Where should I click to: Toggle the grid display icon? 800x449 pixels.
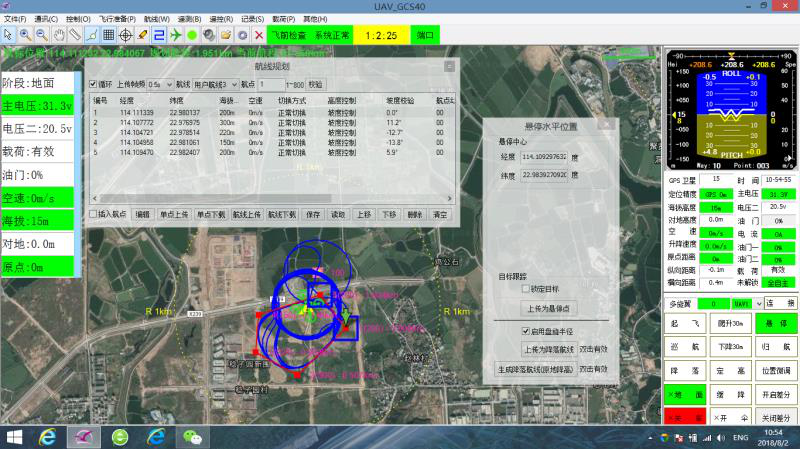pos(109,34)
